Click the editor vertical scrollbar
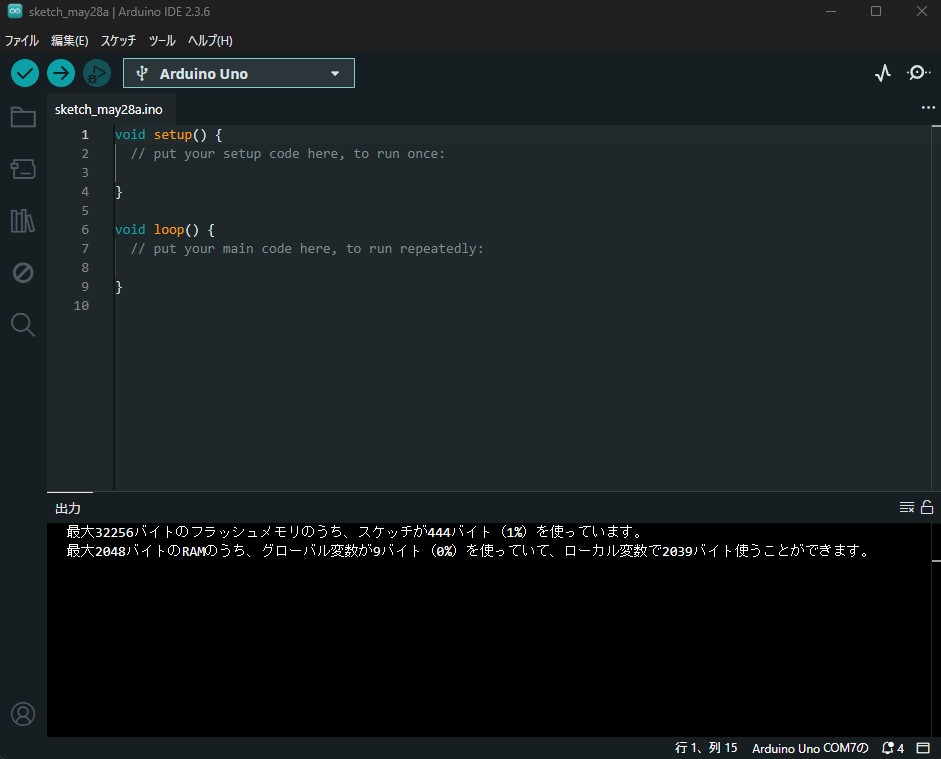Screen dimensions: 941x759 point(936,308)
